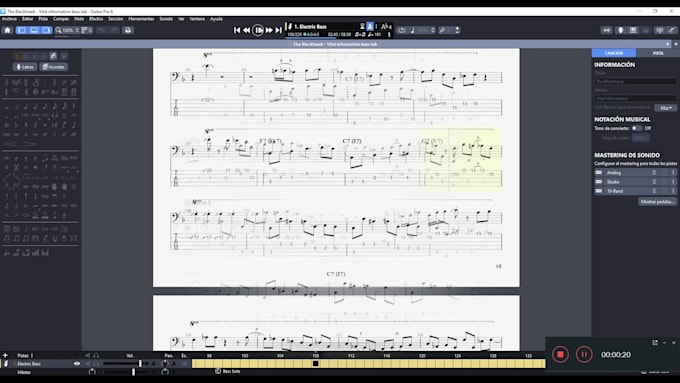Open the Letras lyrics button
This screenshot has height=383, width=680.
click(x=25, y=67)
